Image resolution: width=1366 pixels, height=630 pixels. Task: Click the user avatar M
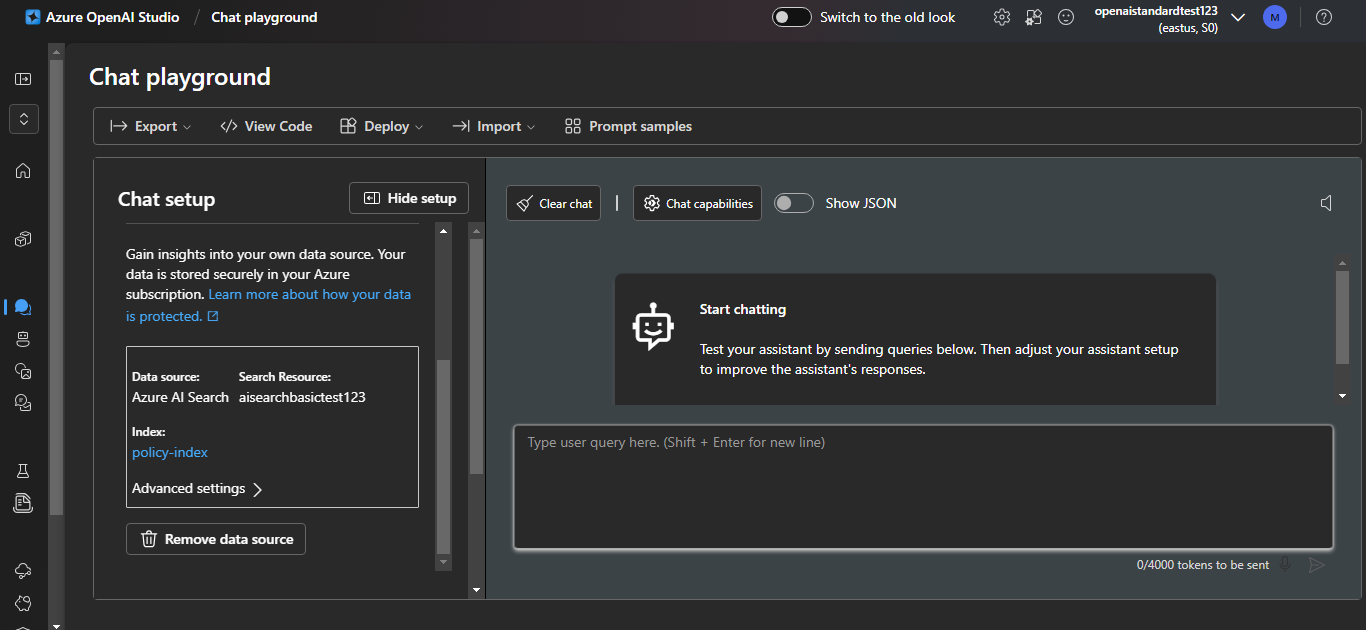point(1274,17)
